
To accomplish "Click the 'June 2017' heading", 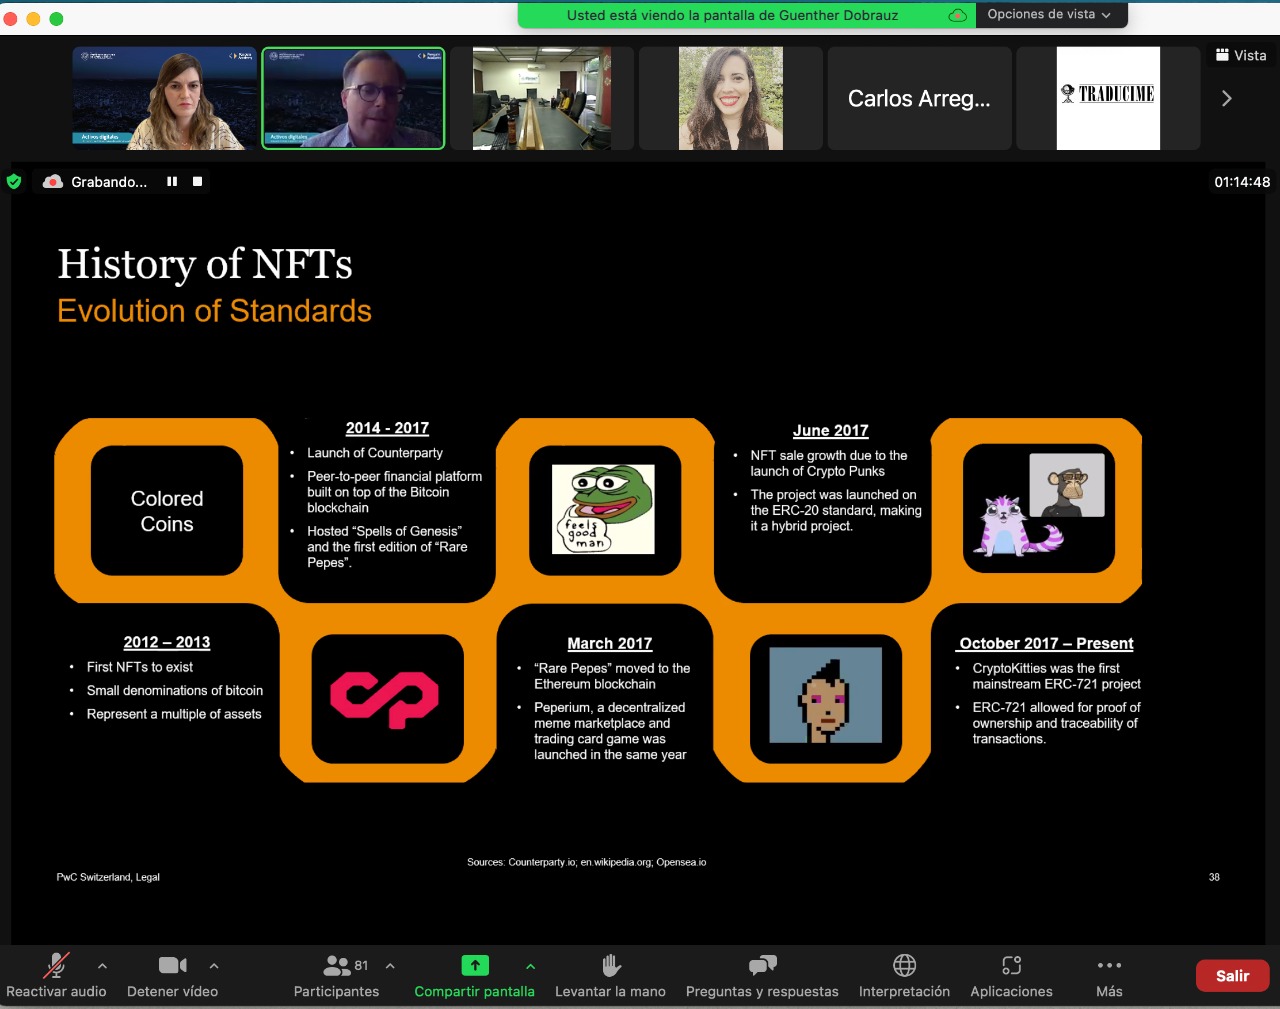I will [830, 431].
